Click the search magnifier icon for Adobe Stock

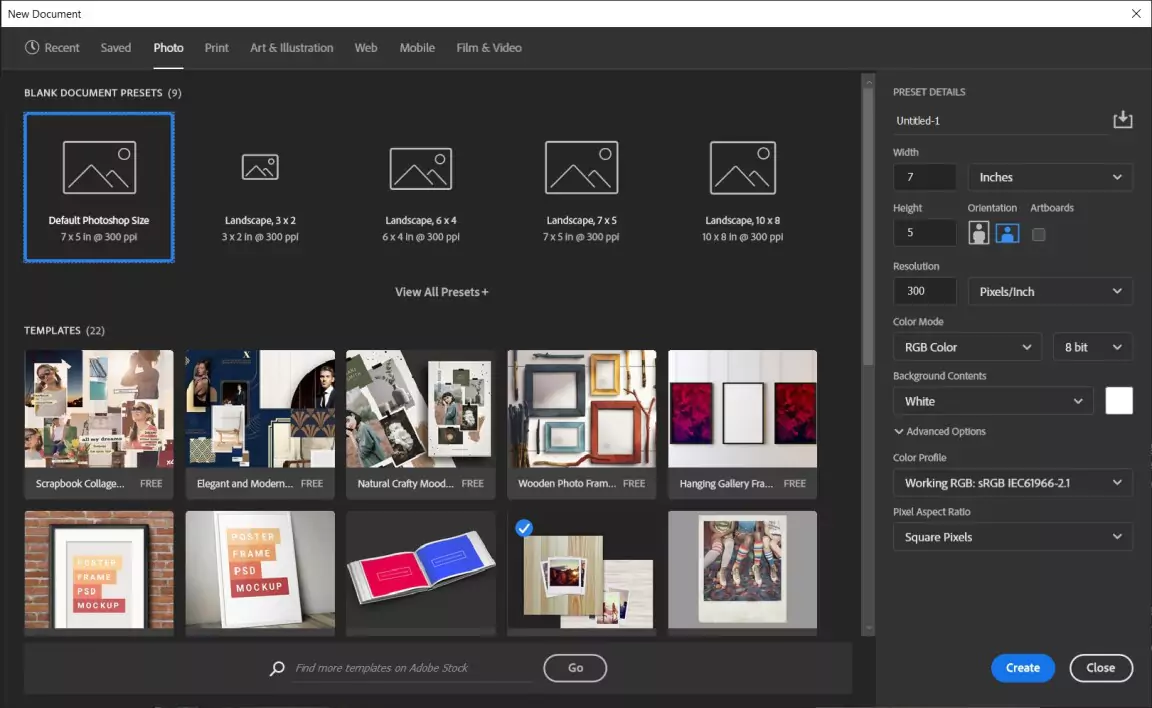(x=277, y=668)
